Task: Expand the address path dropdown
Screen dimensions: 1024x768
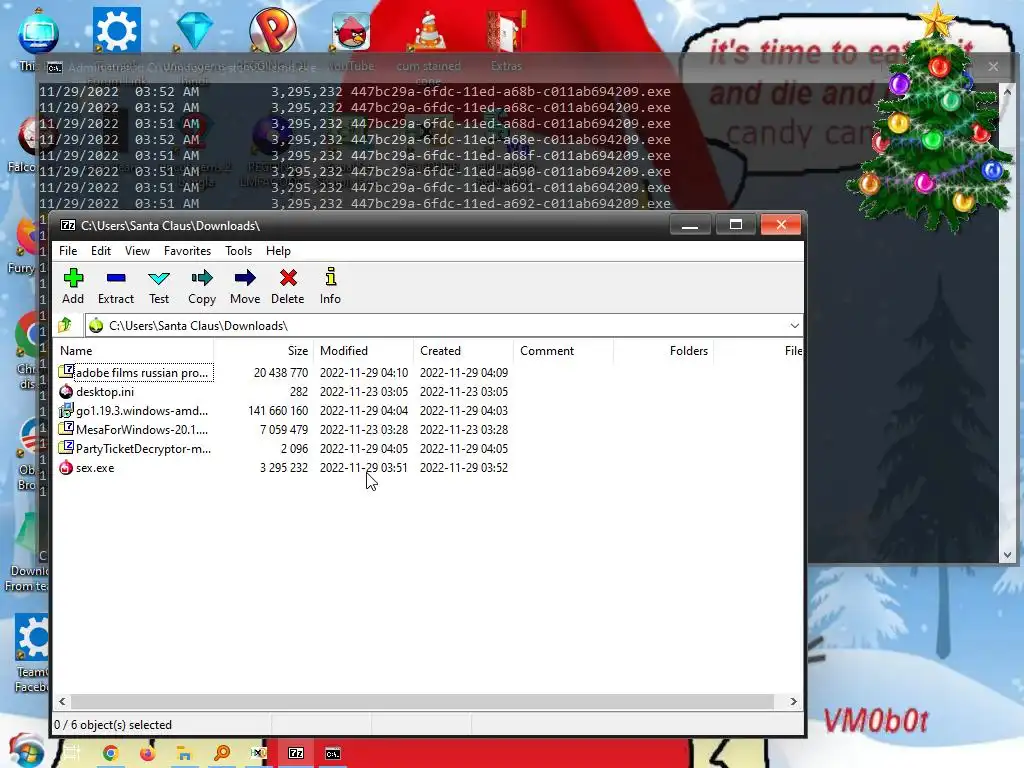Action: 794,325
